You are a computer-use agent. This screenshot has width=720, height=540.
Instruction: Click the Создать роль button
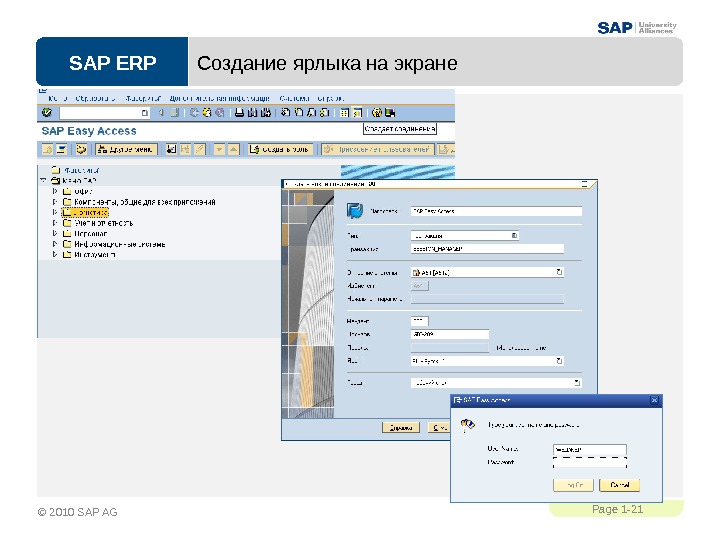point(281,149)
